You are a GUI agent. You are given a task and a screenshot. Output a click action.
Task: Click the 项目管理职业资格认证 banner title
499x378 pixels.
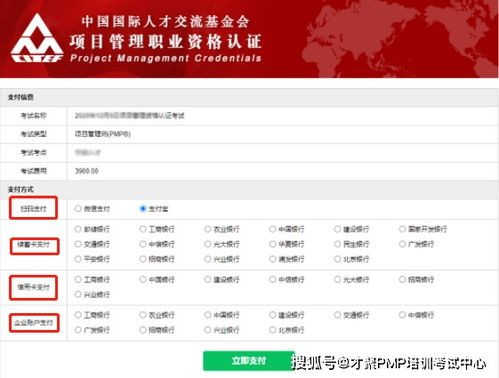166,42
